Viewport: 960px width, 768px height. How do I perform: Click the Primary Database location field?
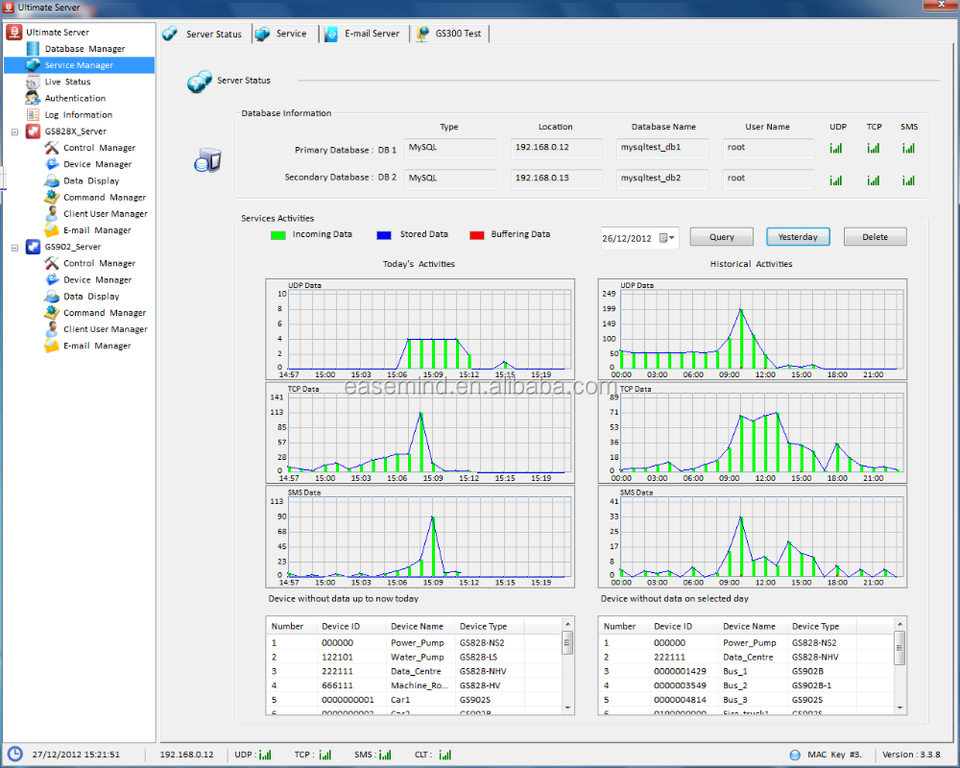555,149
